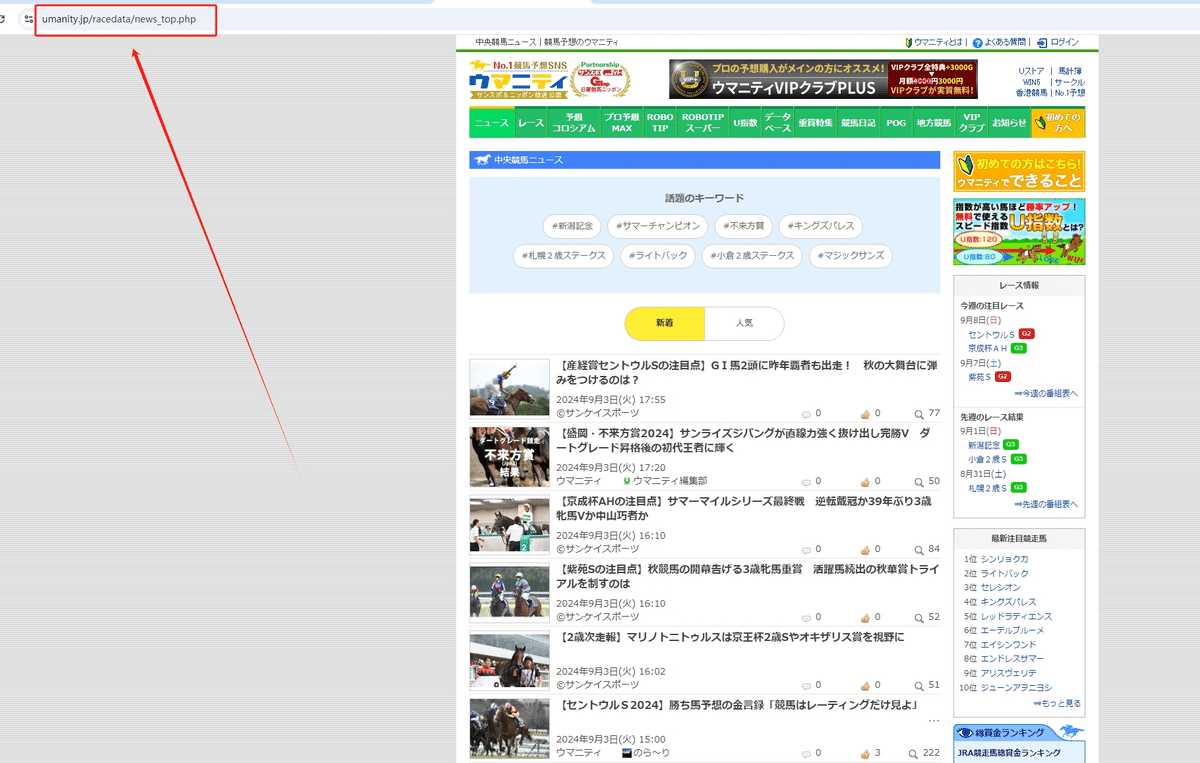Viewport: 1200px width, 763px height.
Task: Open 紫苑S race link in sidebar
Action: [x=979, y=377]
